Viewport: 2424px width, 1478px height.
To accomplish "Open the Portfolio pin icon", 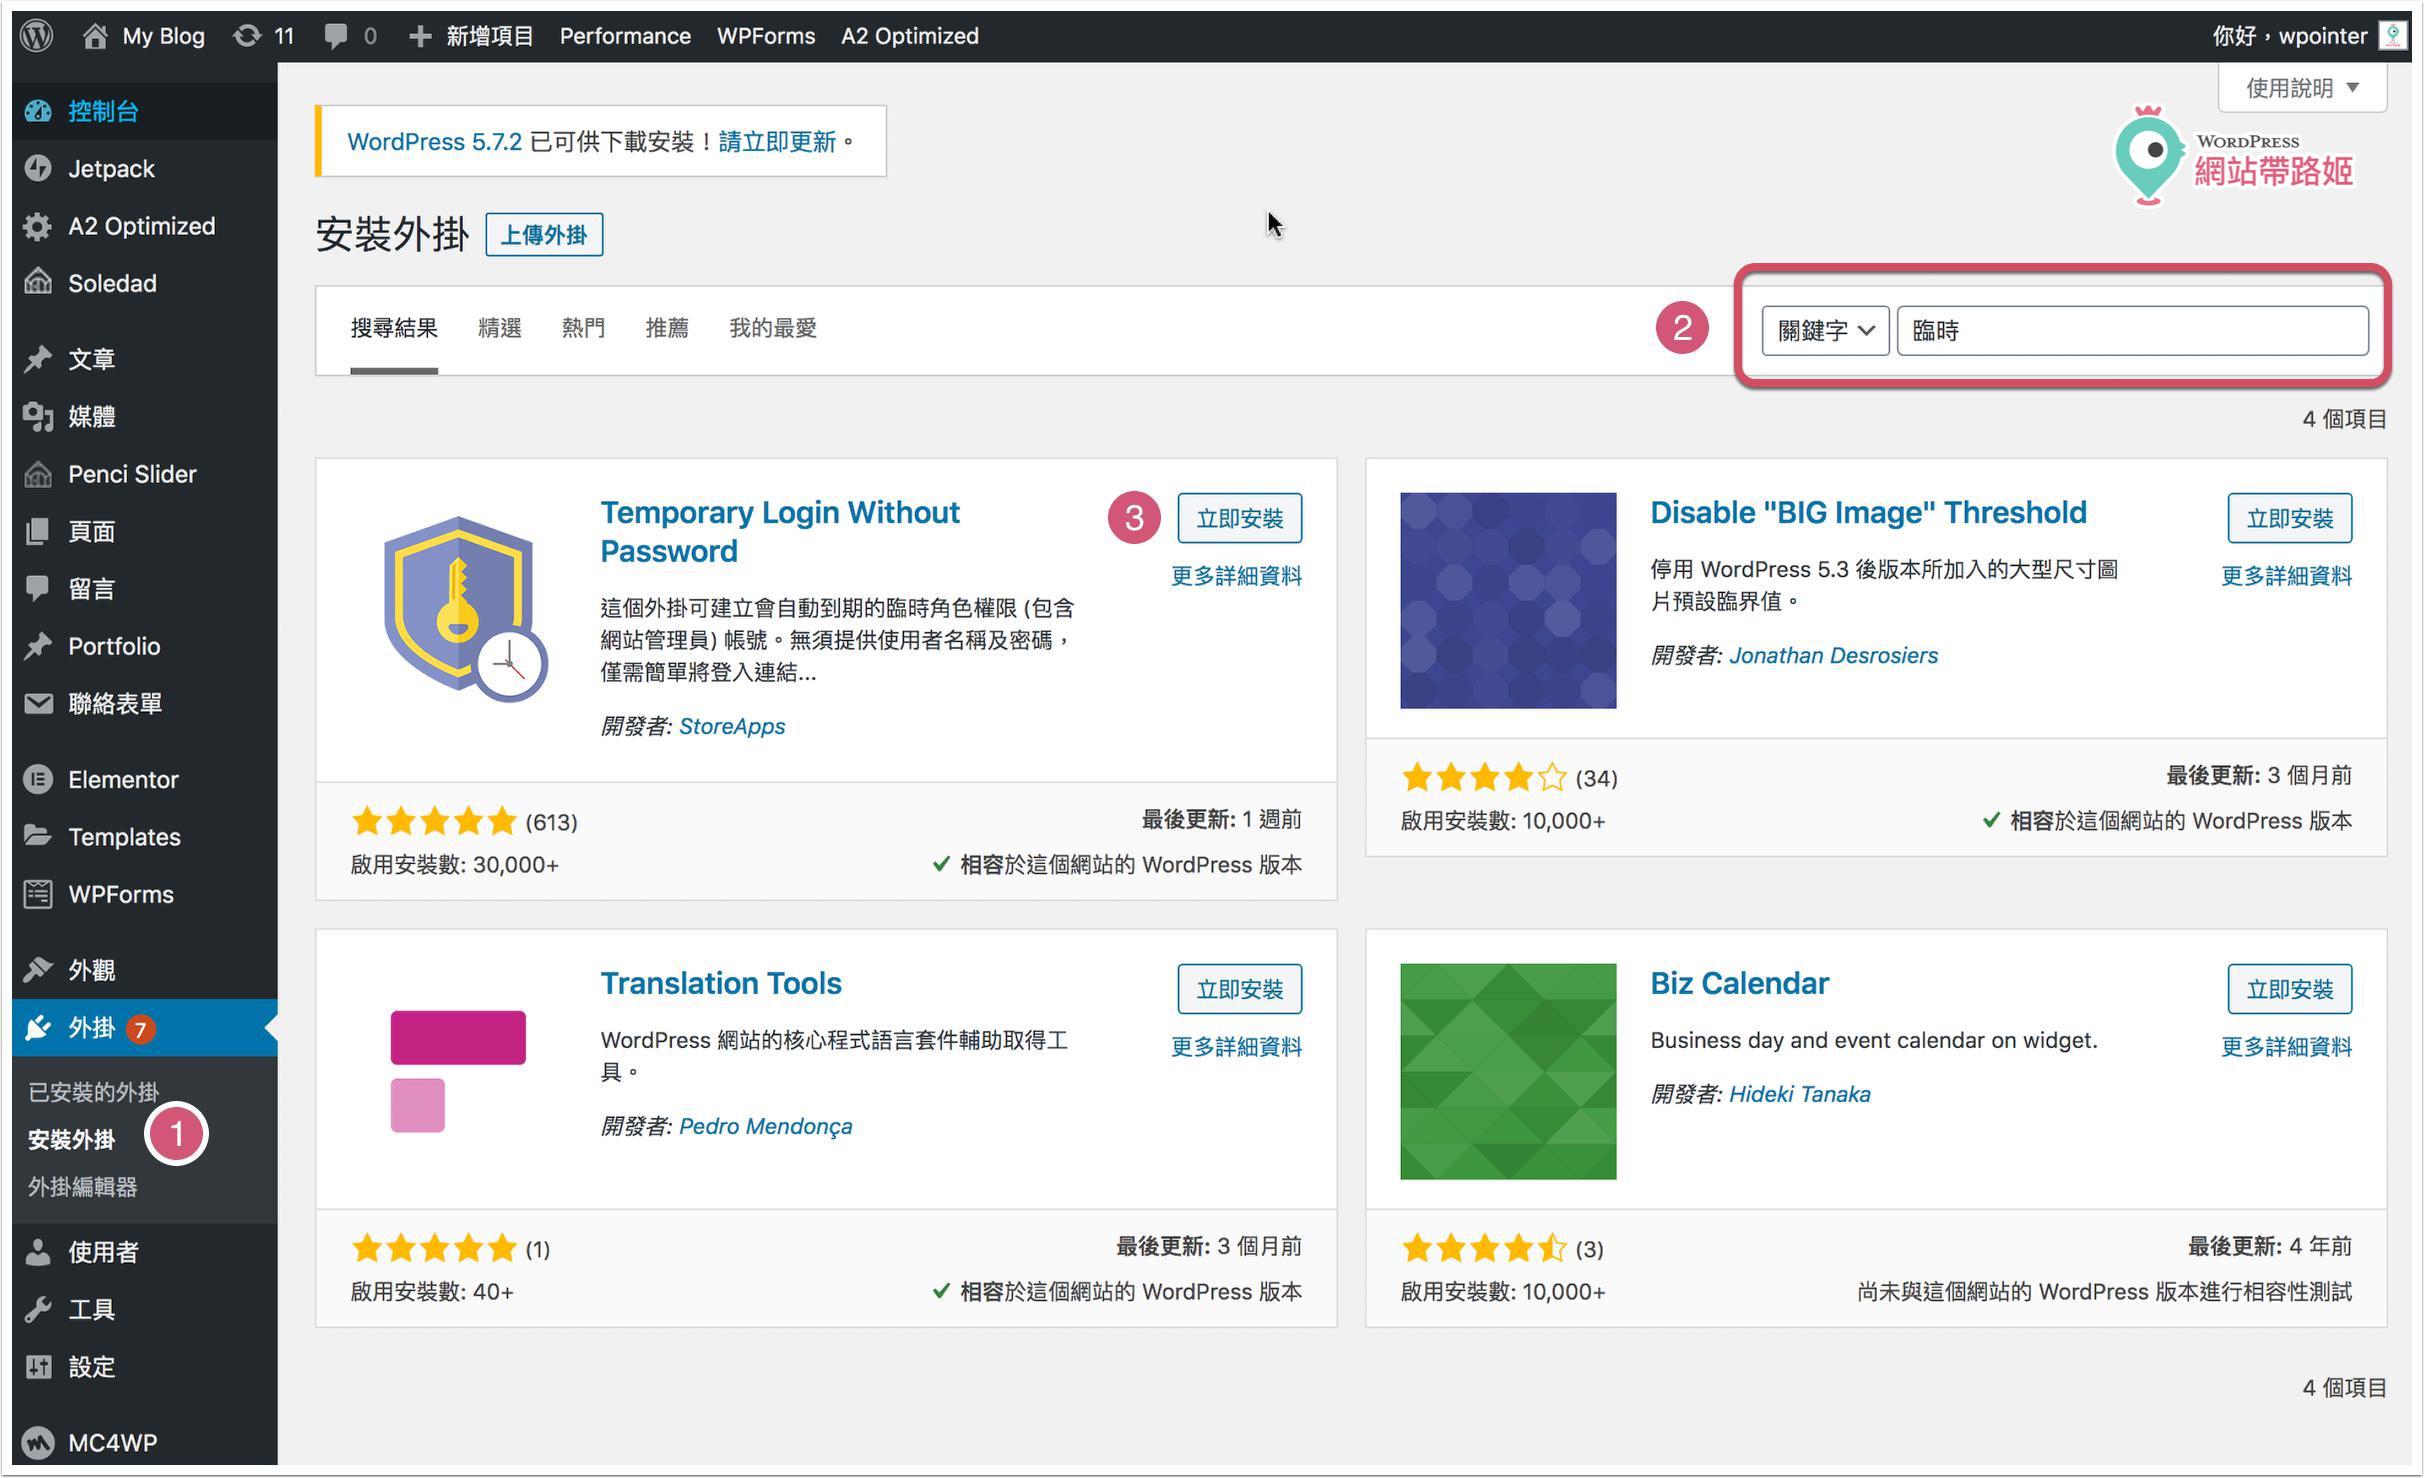I will tap(38, 646).
